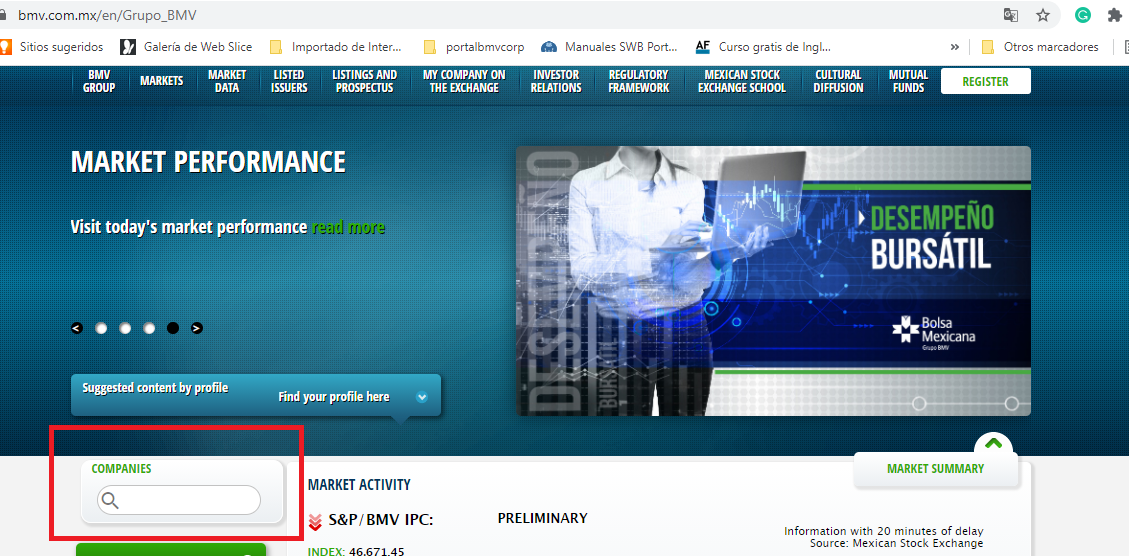Select the first carousel dot
Image resolution: width=1129 pixels, height=556 pixels.
click(x=101, y=328)
